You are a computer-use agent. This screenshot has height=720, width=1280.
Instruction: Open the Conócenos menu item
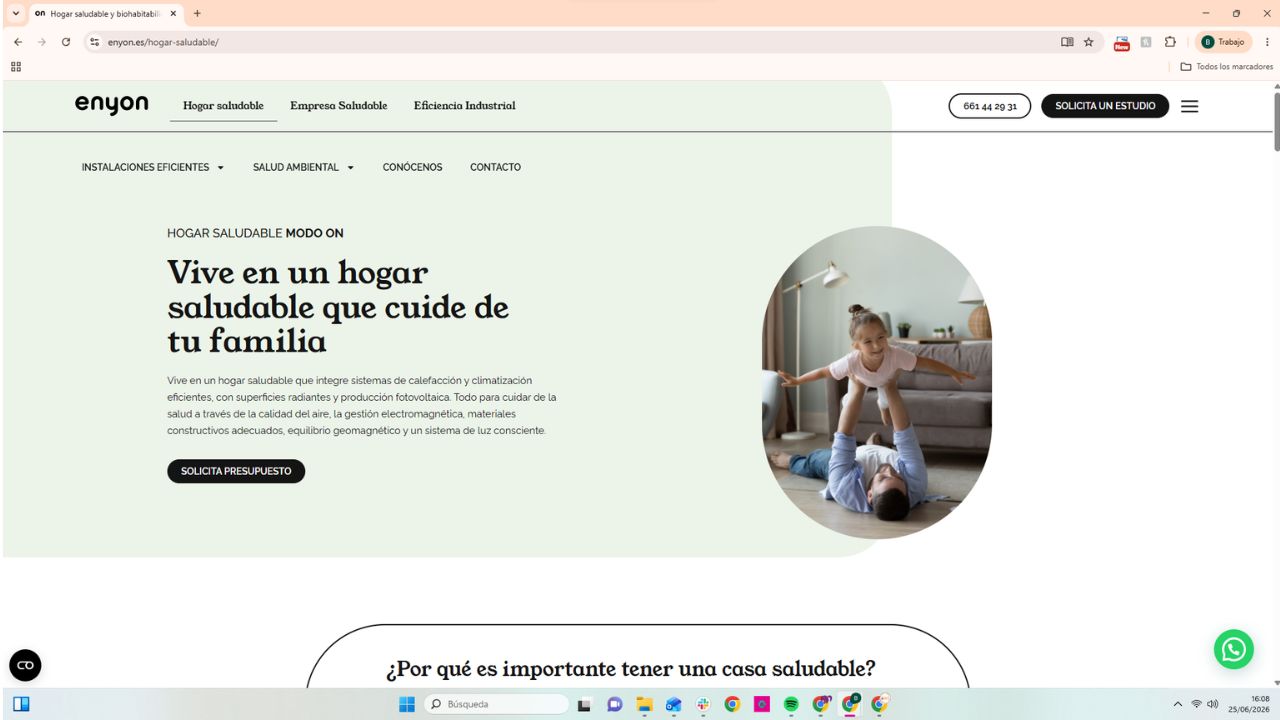(x=412, y=167)
